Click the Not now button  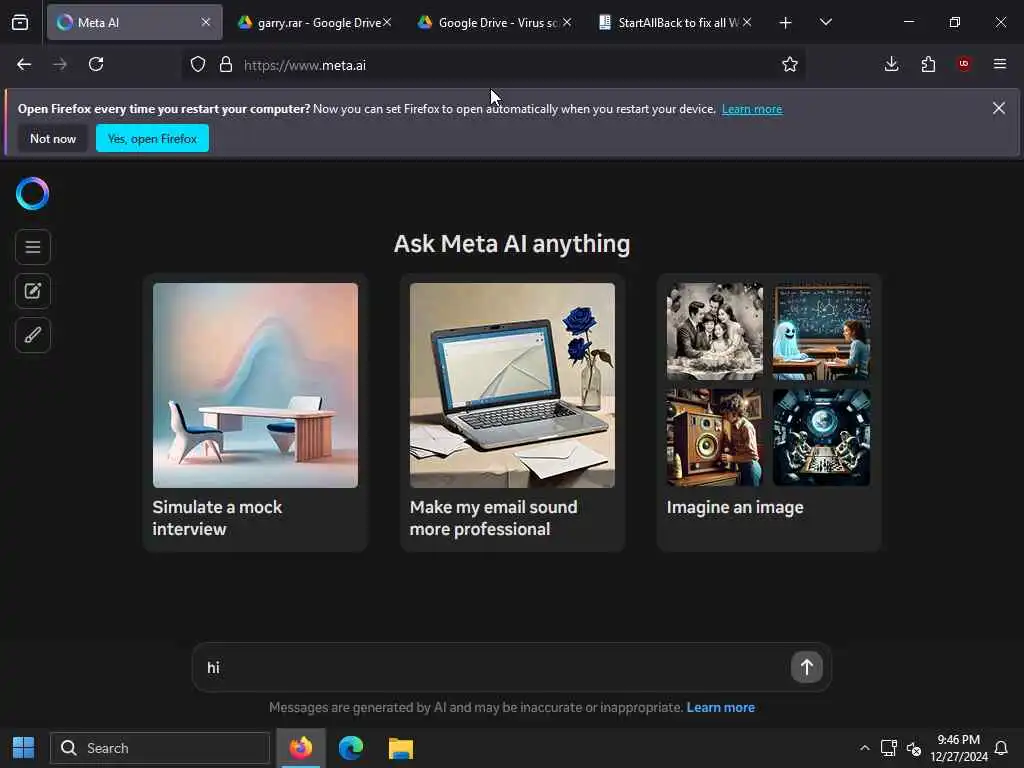tap(53, 138)
